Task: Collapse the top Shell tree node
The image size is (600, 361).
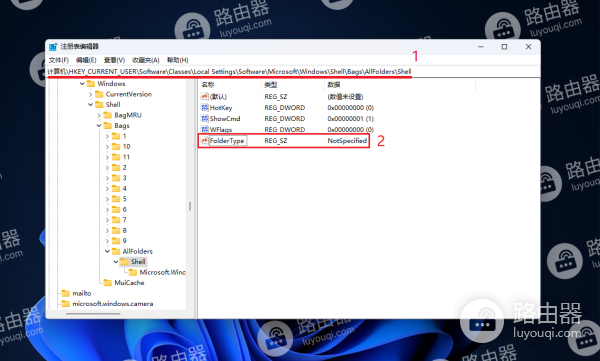Action: tap(90, 105)
